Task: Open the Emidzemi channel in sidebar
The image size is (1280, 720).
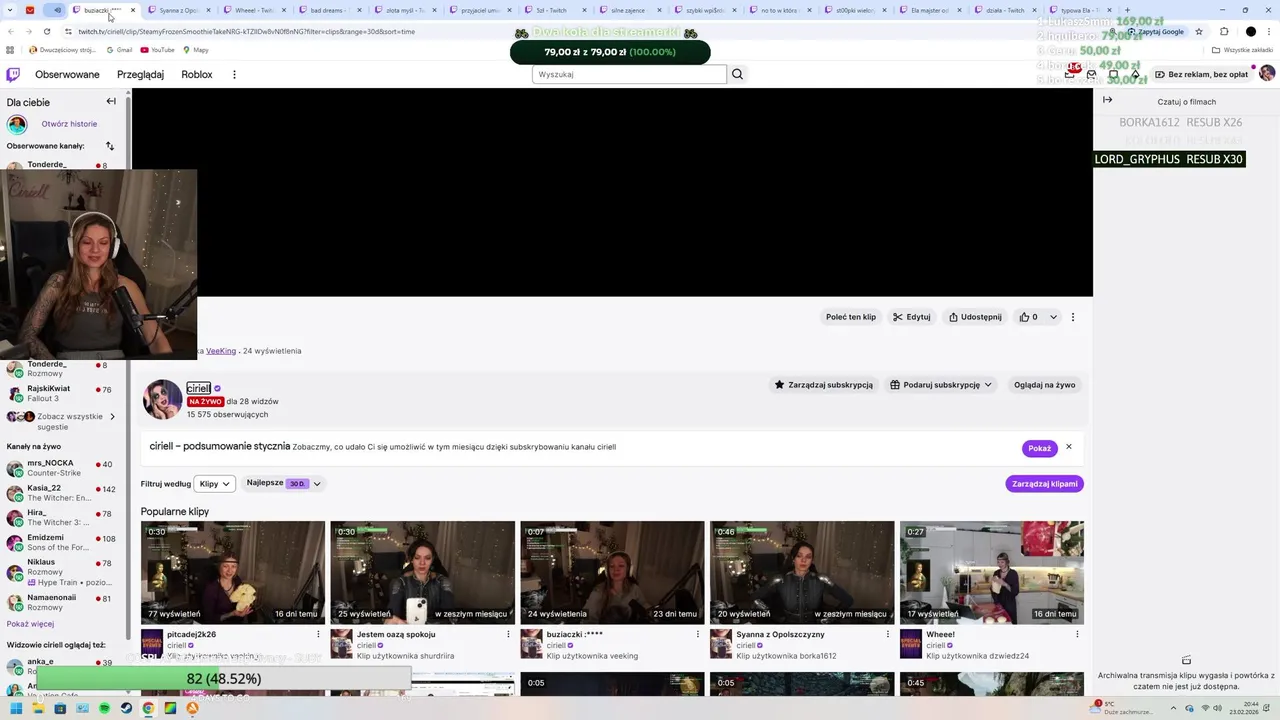Action: (62, 542)
